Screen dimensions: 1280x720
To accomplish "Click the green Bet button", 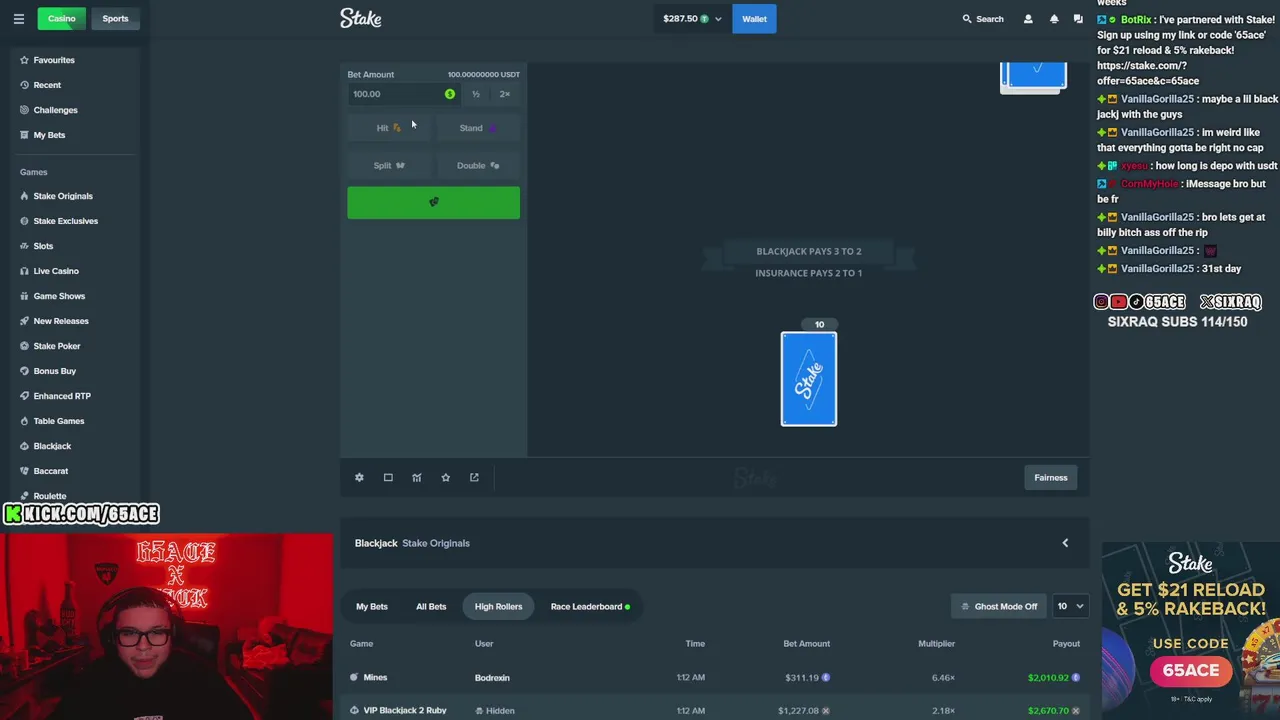I will pyautogui.click(x=433, y=202).
